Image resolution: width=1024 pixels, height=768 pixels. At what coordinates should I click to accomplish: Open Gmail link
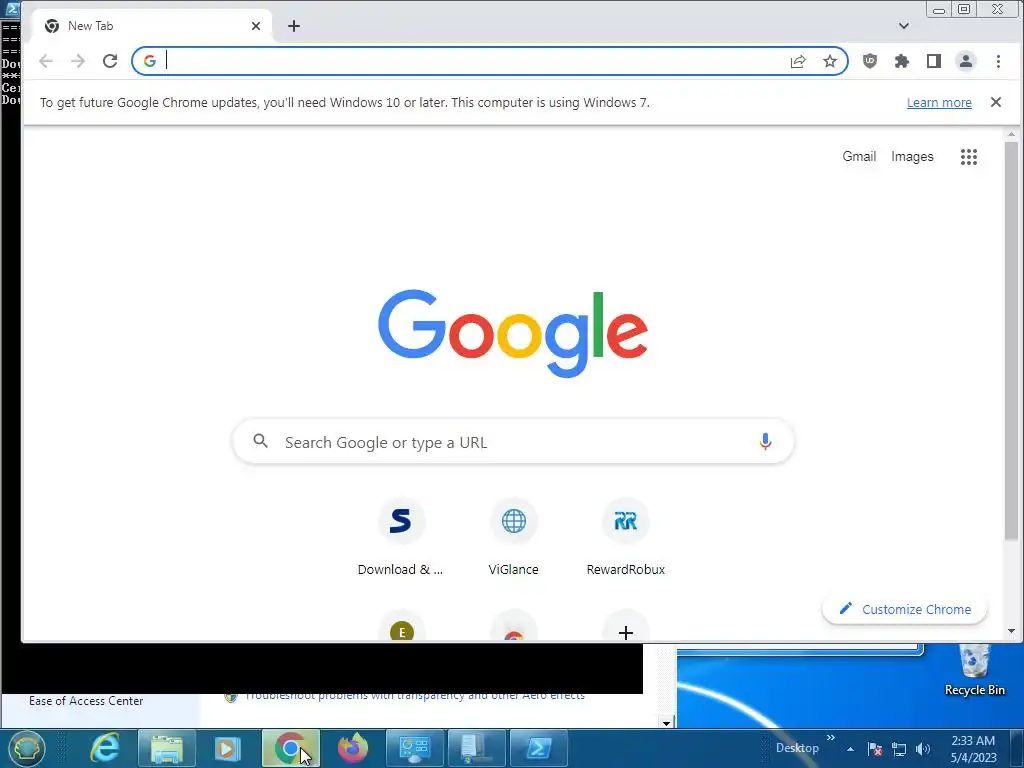[859, 157]
